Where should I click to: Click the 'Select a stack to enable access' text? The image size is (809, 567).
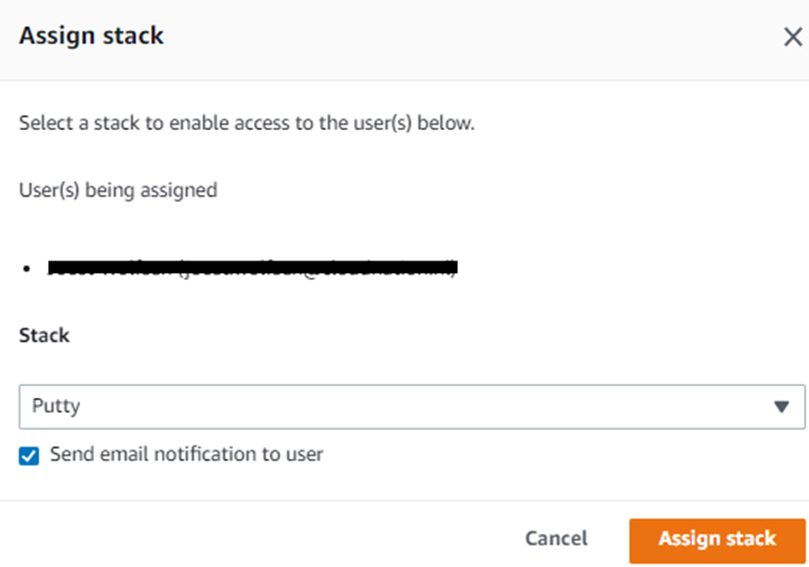pyautogui.click(x=246, y=125)
